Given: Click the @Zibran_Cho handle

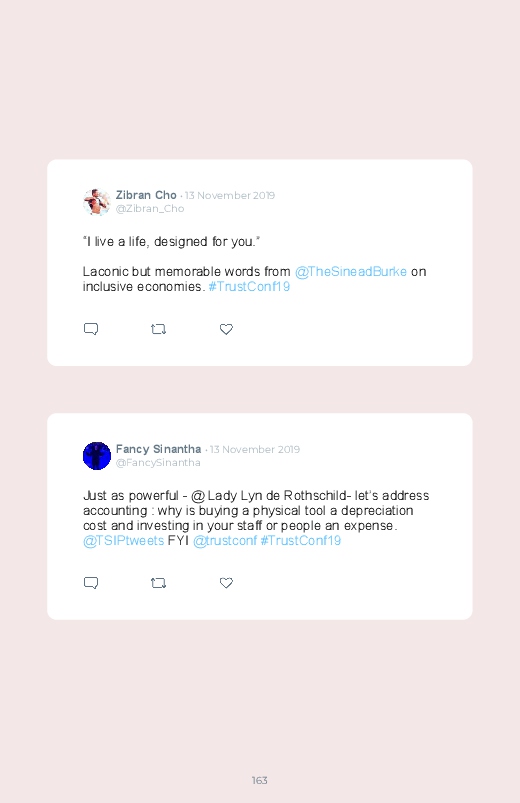Looking at the screenshot, I should [150, 208].
